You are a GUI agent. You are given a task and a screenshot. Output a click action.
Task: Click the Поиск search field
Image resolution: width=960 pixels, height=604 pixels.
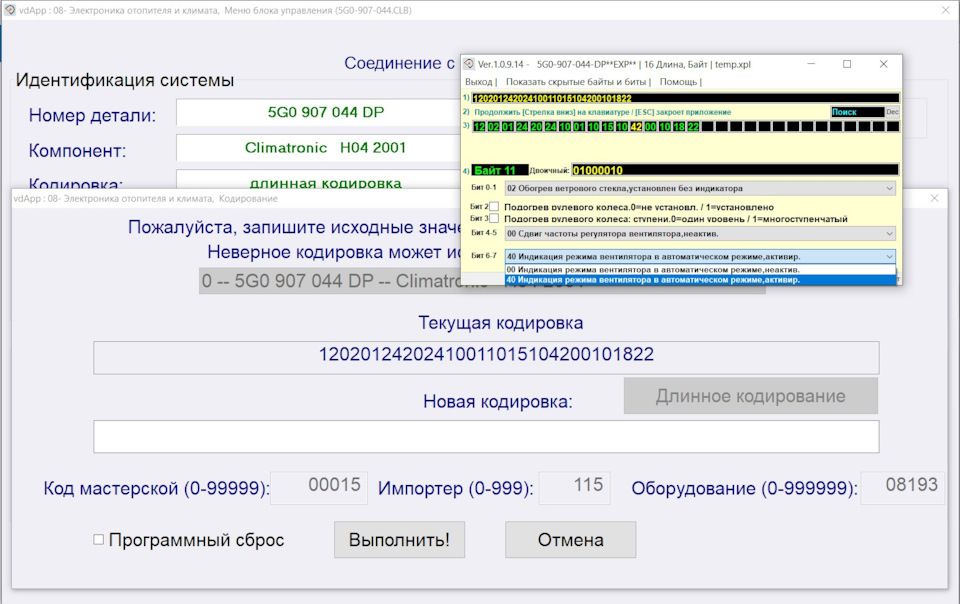(x=857, y=112)
